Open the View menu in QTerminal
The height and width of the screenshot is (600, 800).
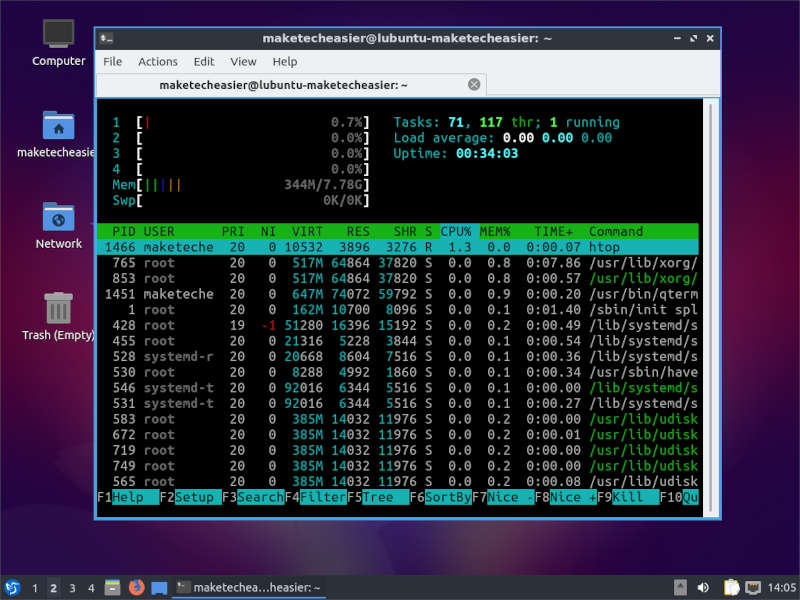click(243, 61)
